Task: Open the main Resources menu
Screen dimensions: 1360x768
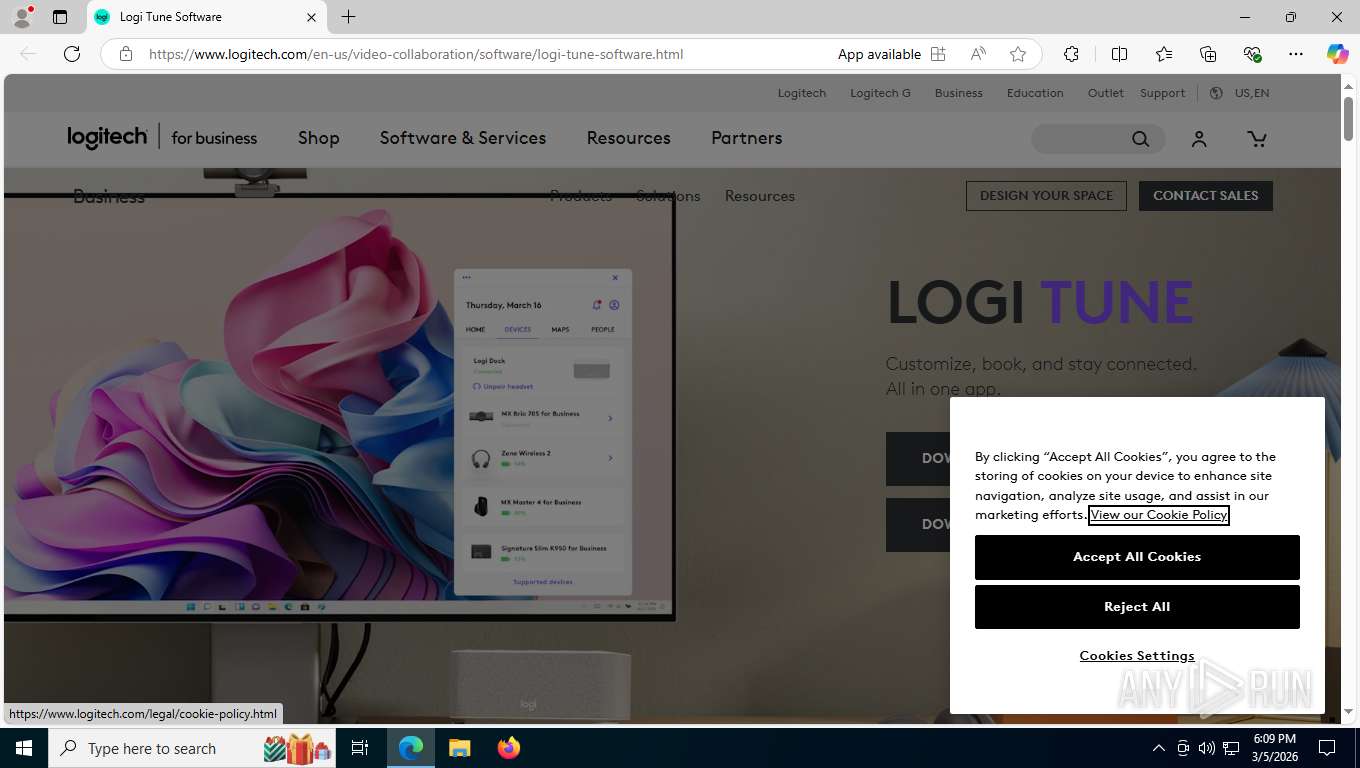Action: (629, 138)
